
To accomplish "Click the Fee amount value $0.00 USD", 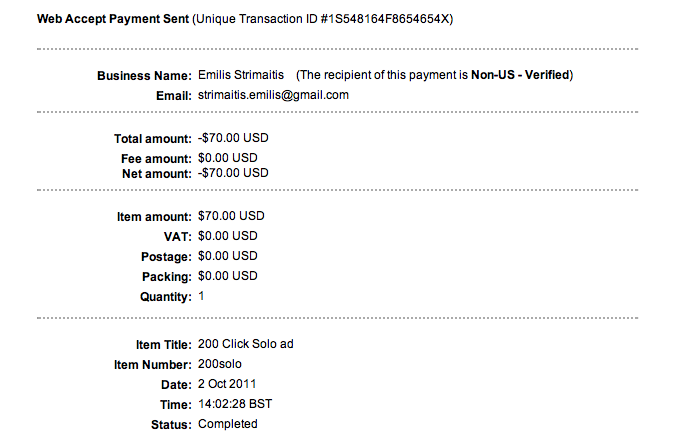I will (x=228, y=158).
